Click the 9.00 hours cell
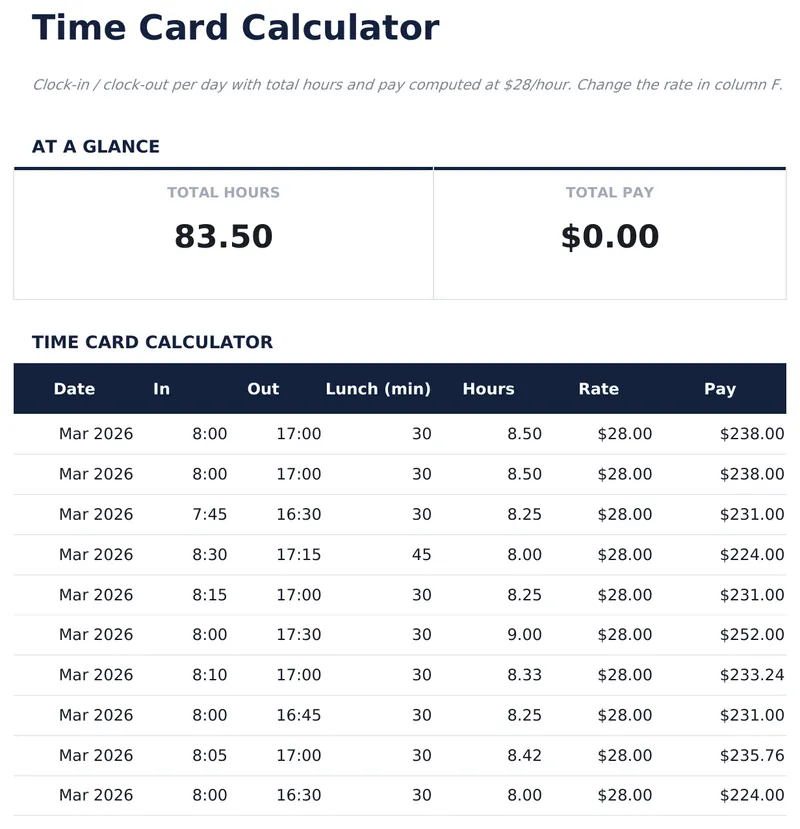The image size is (800, 829). pyautogui.click(x=524, y=634)
